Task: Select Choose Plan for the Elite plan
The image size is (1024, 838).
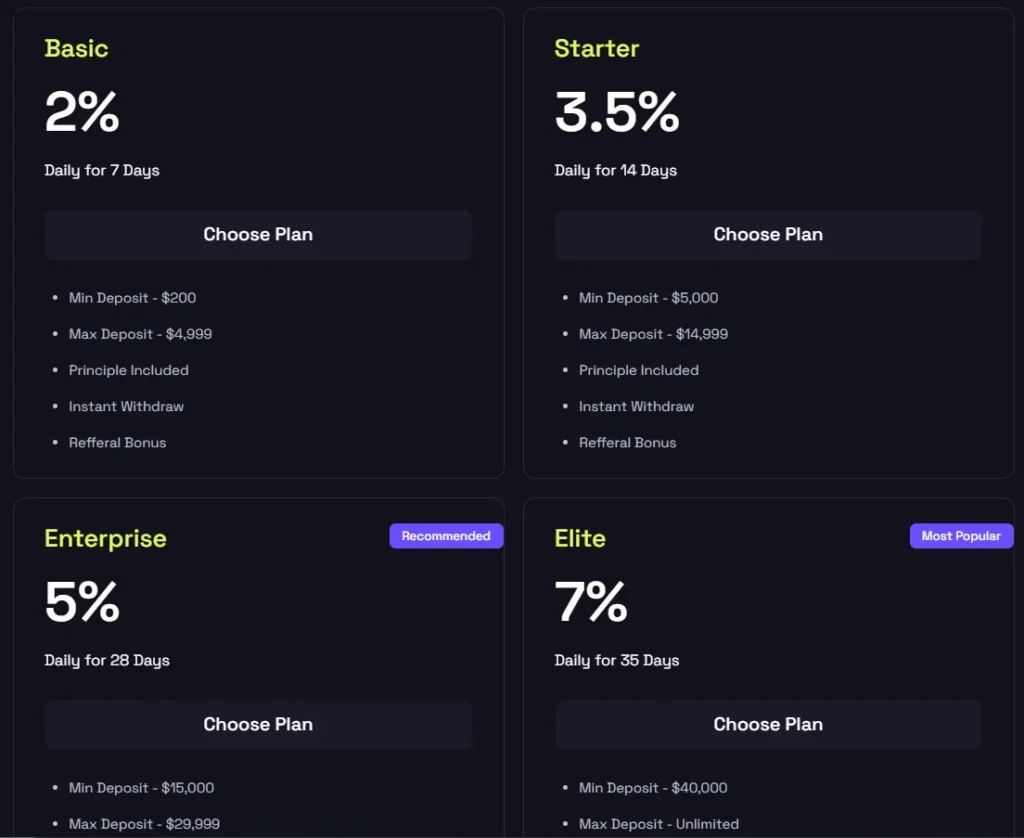Action: pos(768,725)
